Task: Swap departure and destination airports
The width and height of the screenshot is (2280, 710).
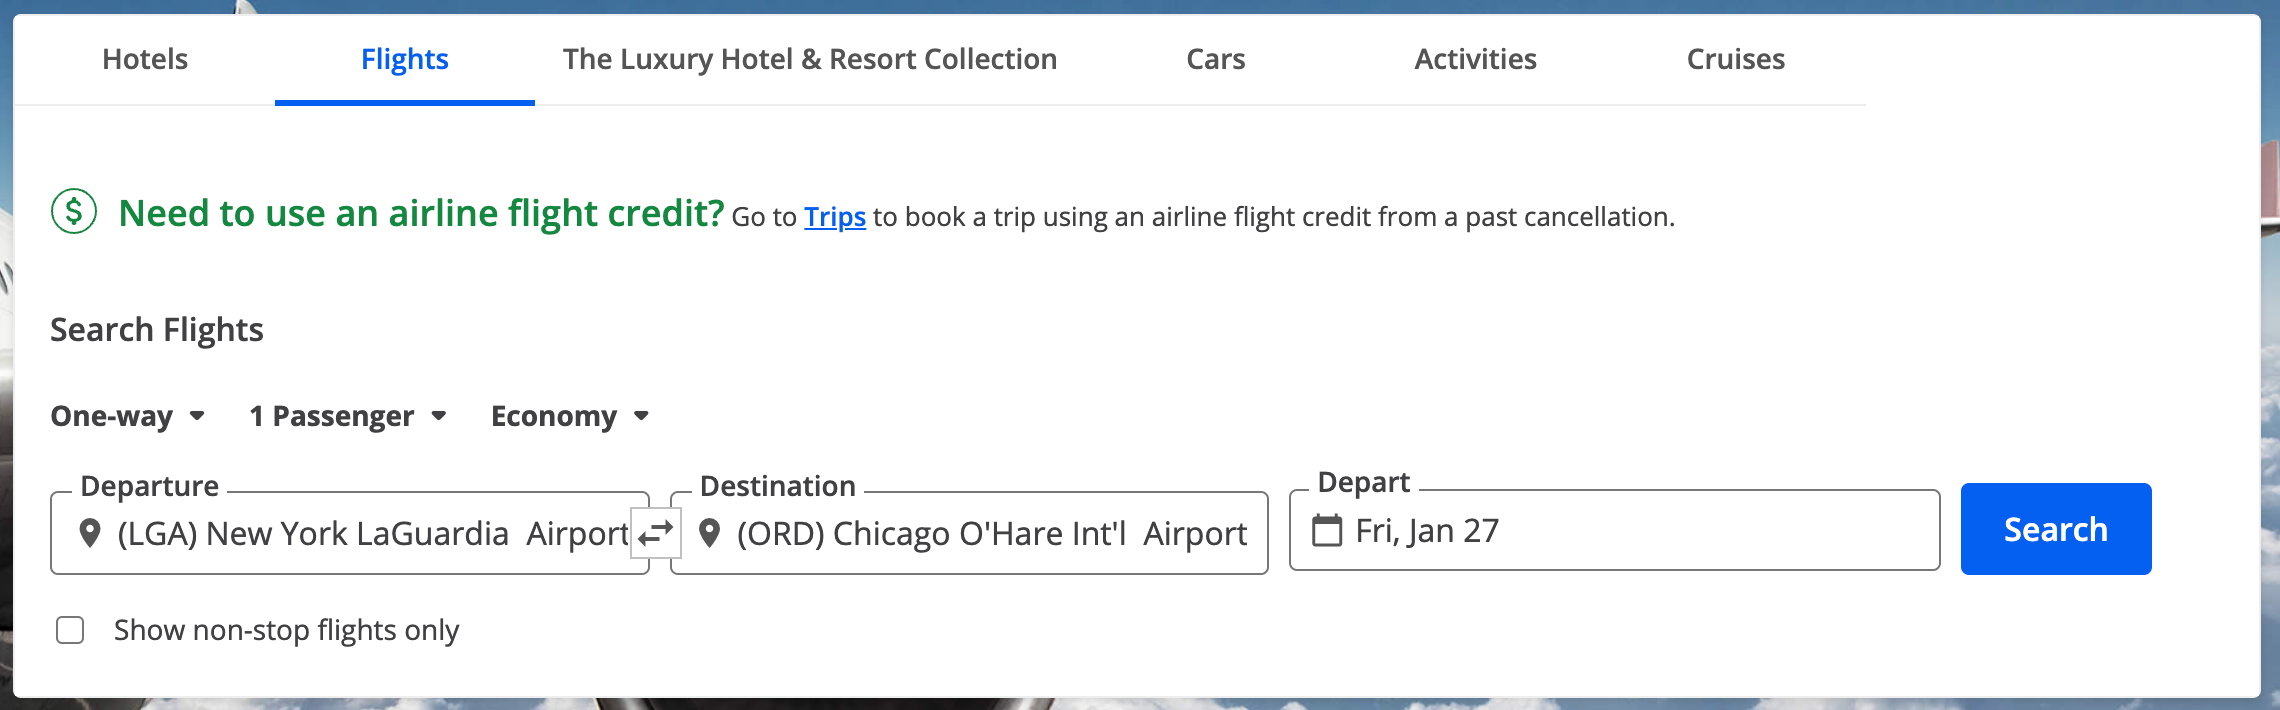Action: point(656,533)
